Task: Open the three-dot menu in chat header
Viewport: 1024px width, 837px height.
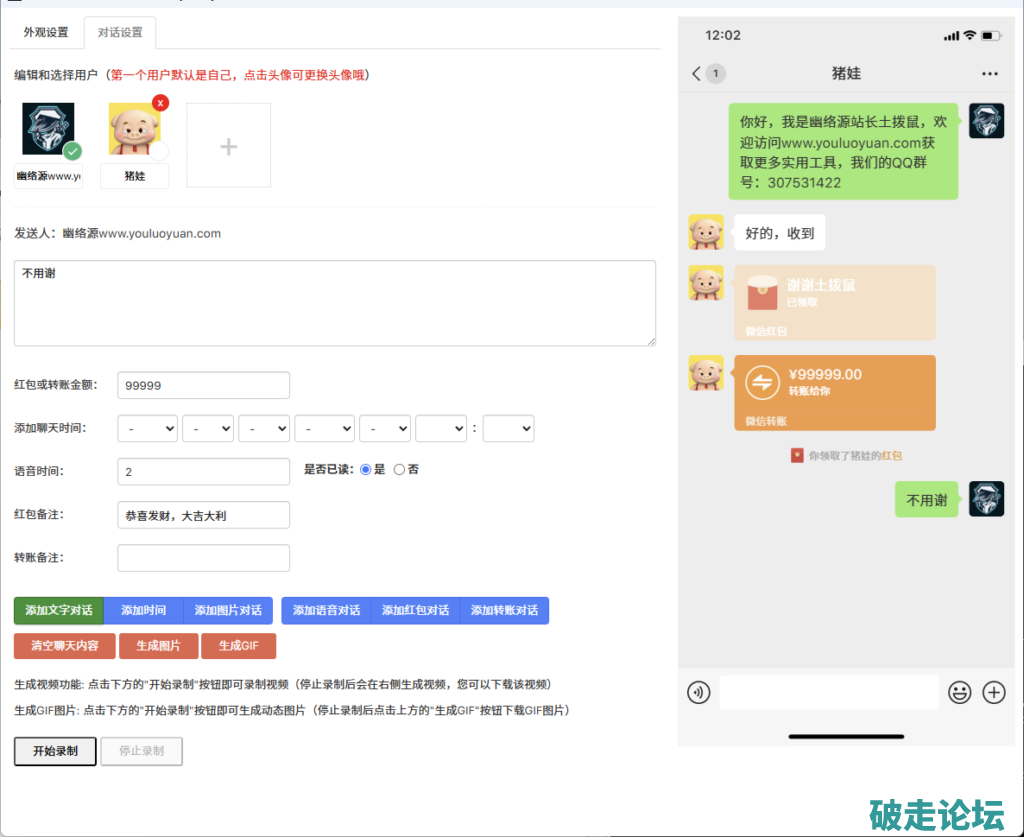Action: (989, 74)
